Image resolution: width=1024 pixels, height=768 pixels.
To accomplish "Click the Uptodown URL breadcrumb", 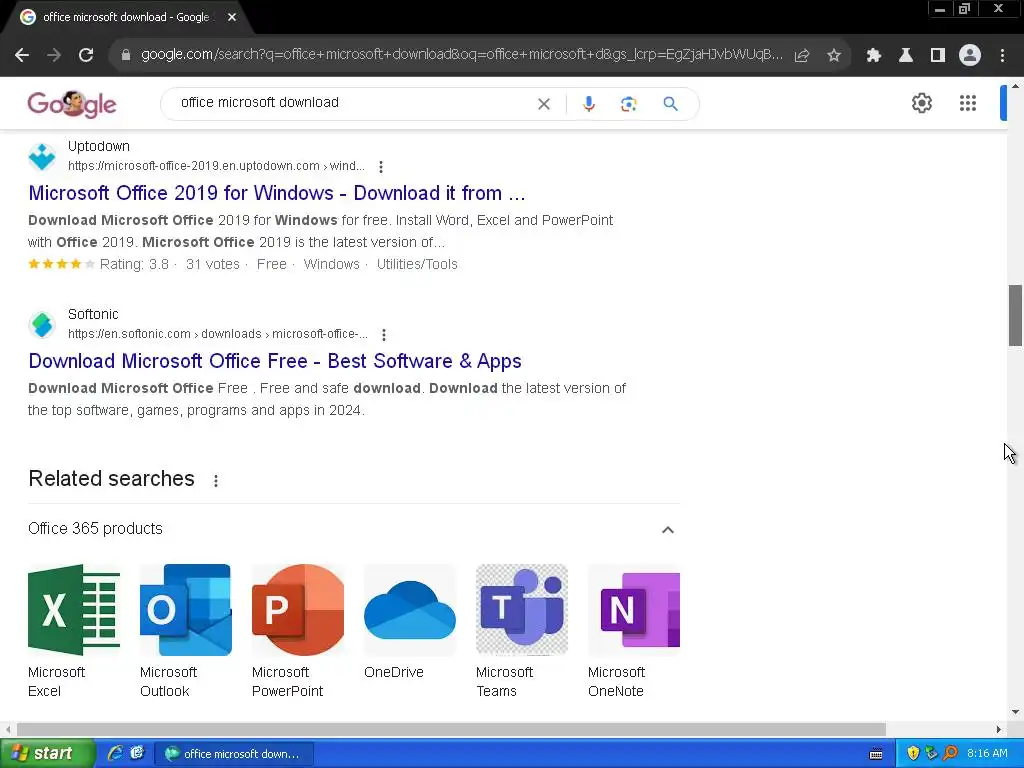I will click(216, 166).
